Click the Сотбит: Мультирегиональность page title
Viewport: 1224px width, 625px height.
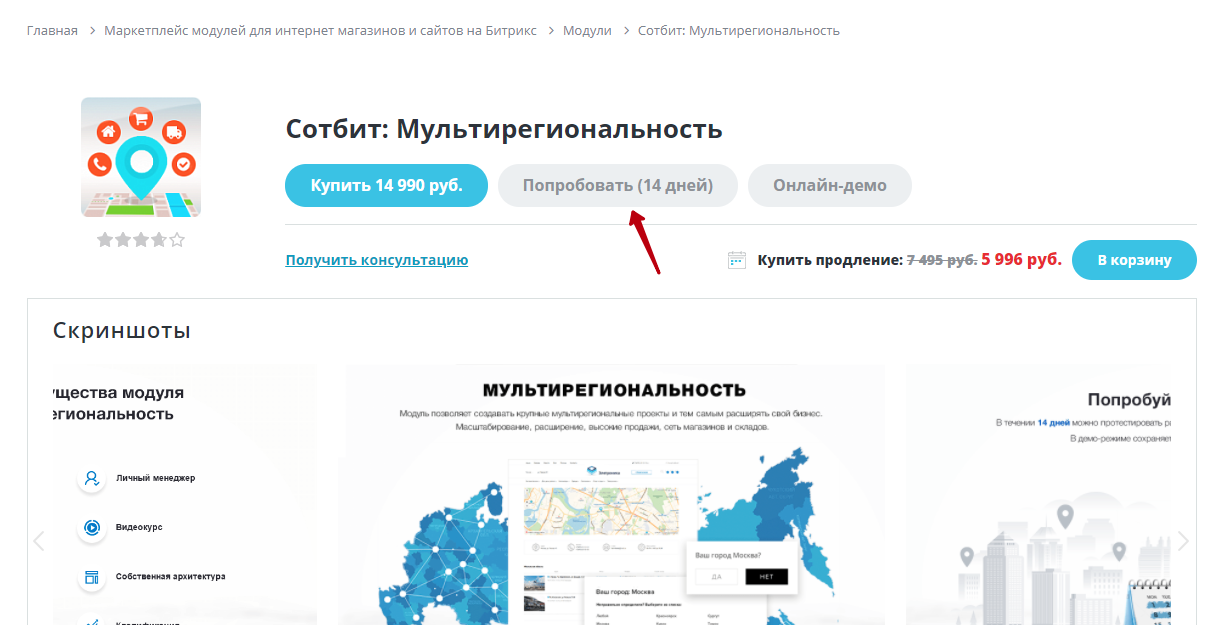504,129
